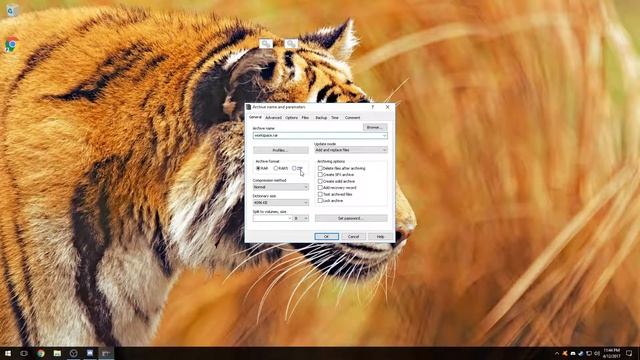Open the Backup tab
This screenshot has height=360, width=640.
[x=321, y=118]
